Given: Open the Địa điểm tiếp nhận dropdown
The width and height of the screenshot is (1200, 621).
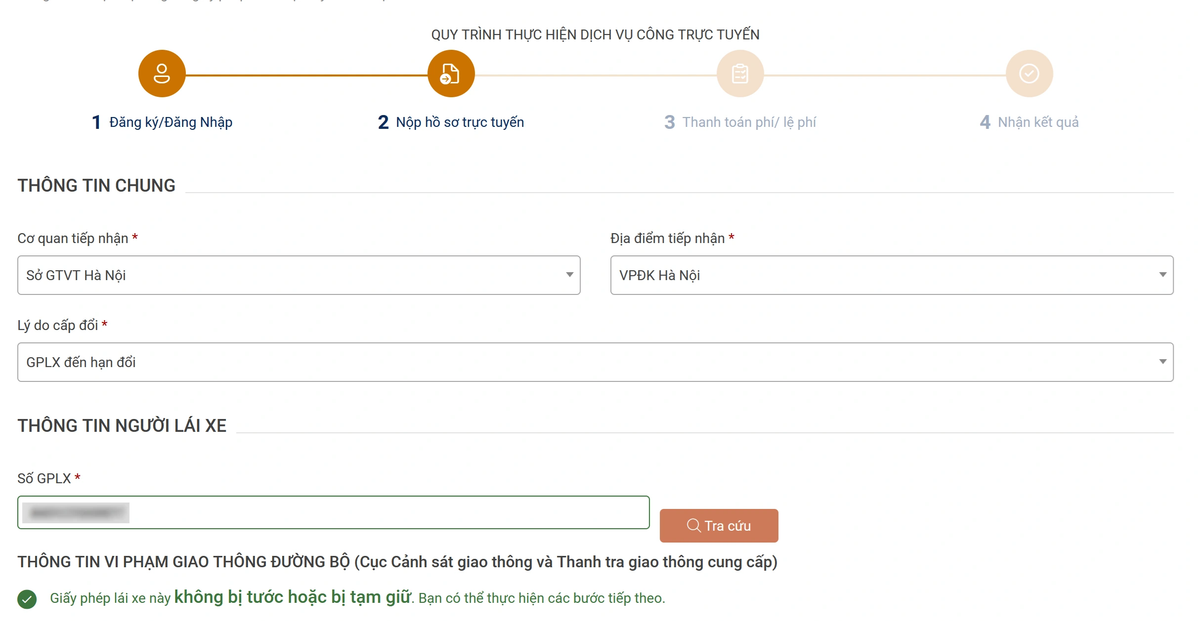Looking at the screenshot, I should pos(891,274).
